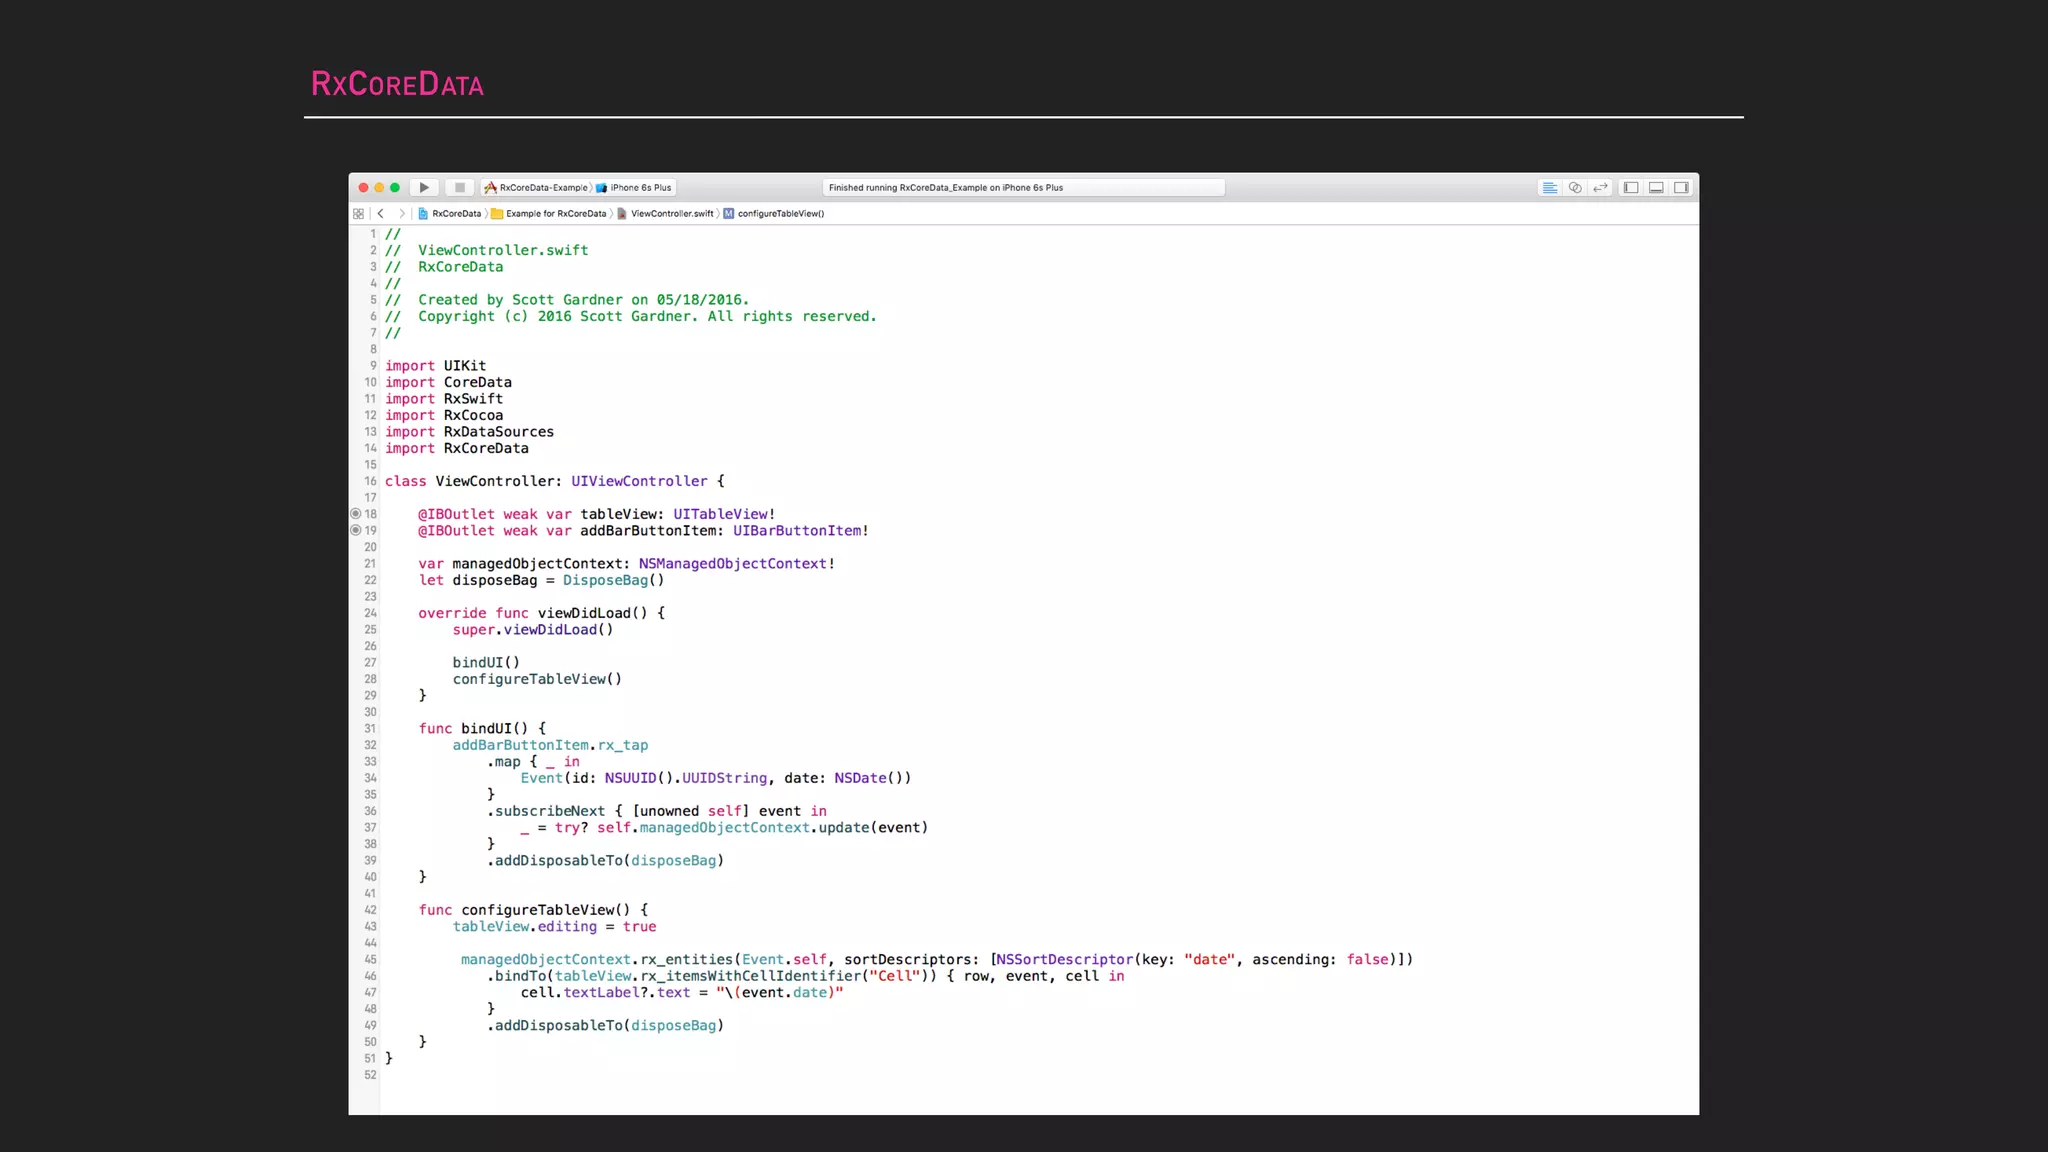Select the ViewController.swift breadcrumb item
The image size is (2048, 1152).
pyautogui.click(x=666, y=214)
